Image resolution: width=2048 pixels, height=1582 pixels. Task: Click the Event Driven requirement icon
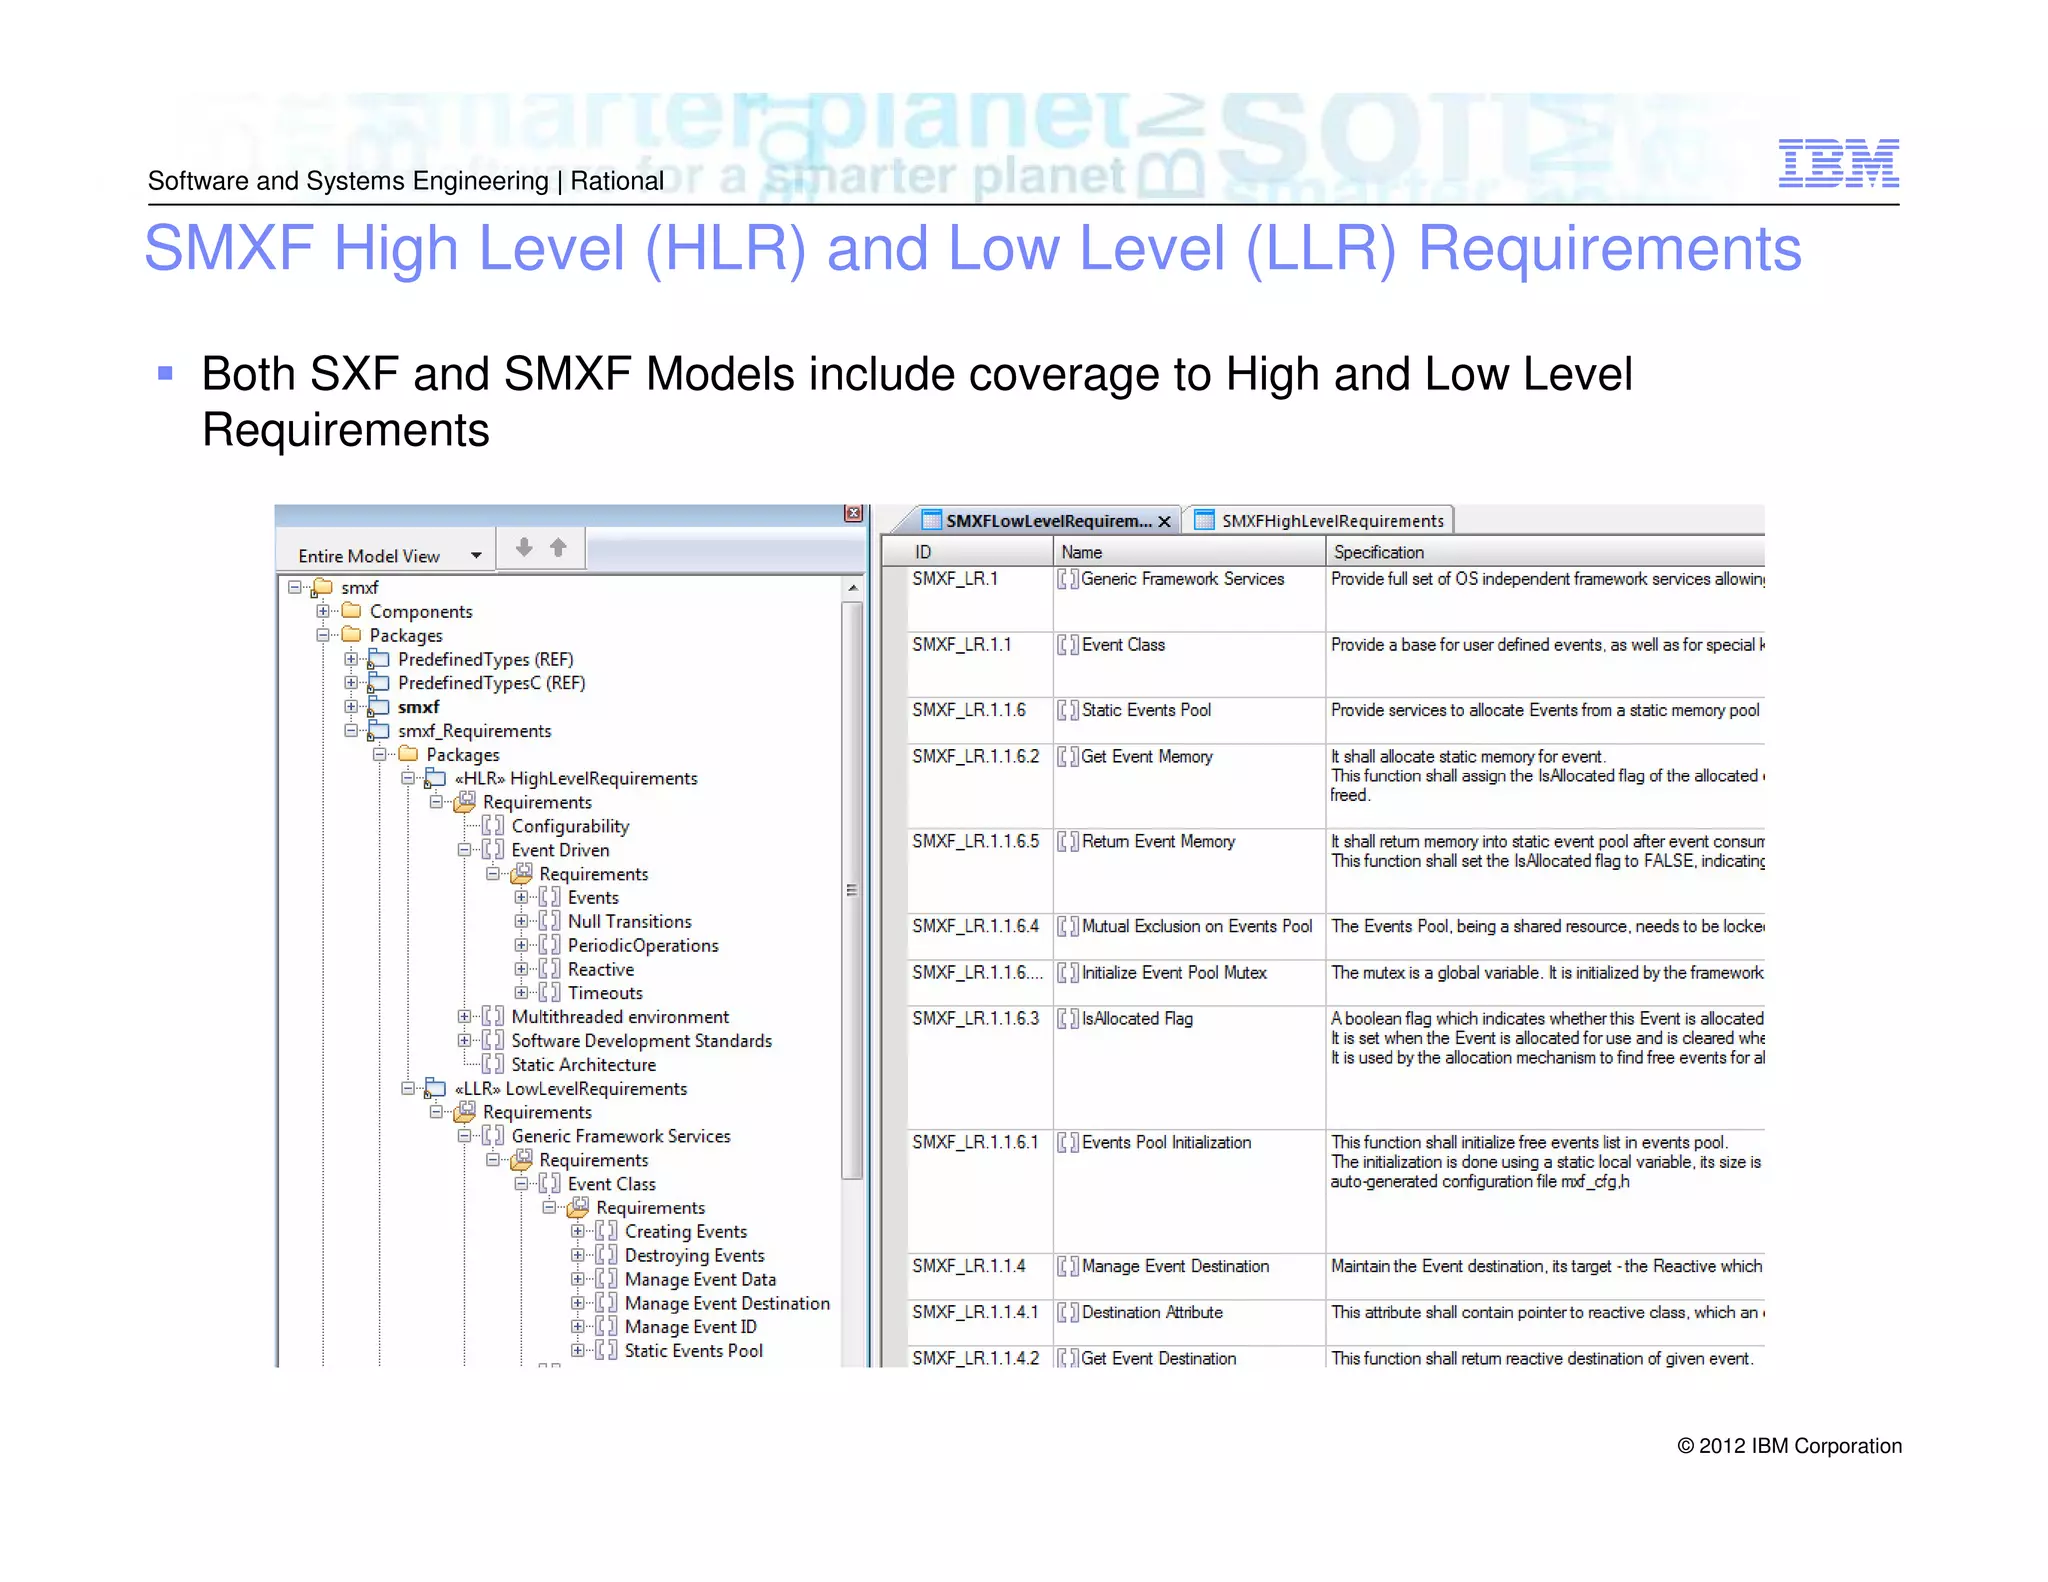click(492, 850)
